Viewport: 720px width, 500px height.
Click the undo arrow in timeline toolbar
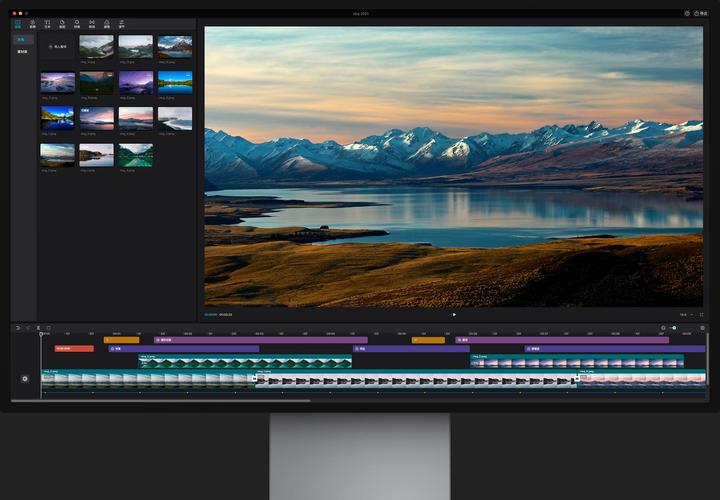point(18,328)
